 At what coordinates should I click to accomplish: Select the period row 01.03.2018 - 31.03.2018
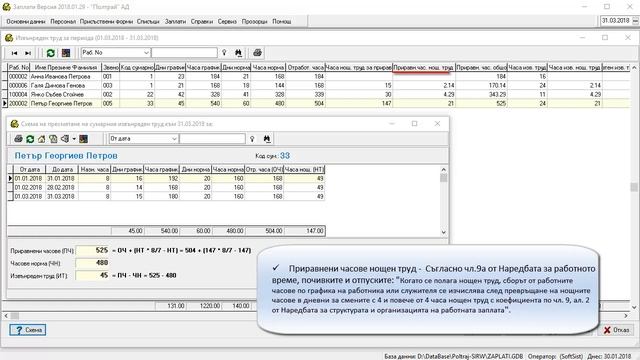coord(169,196)
